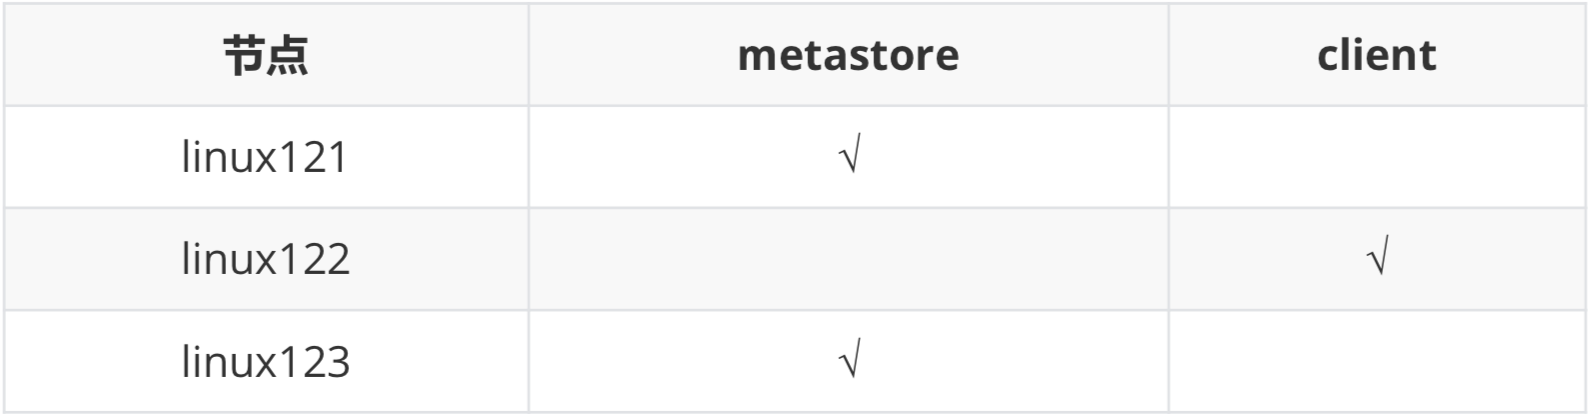Select the client column header
The image size is (1590, 416).
[x=1376, y=55]
